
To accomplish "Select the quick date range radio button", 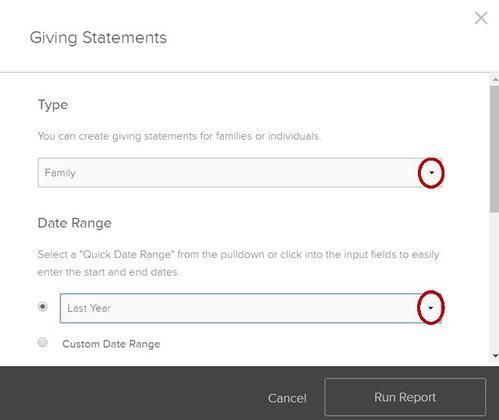I will click(x=42, y=306).
